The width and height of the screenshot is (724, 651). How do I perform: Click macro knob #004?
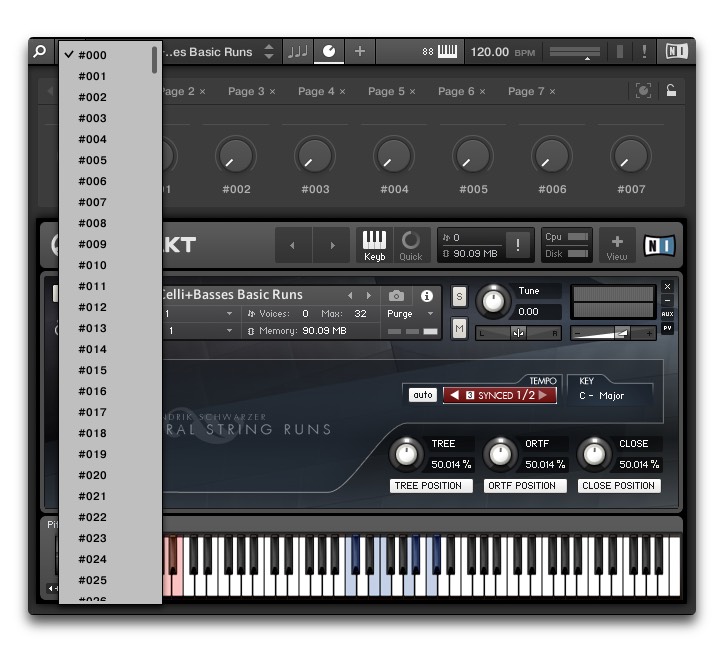tap(394, 156)
